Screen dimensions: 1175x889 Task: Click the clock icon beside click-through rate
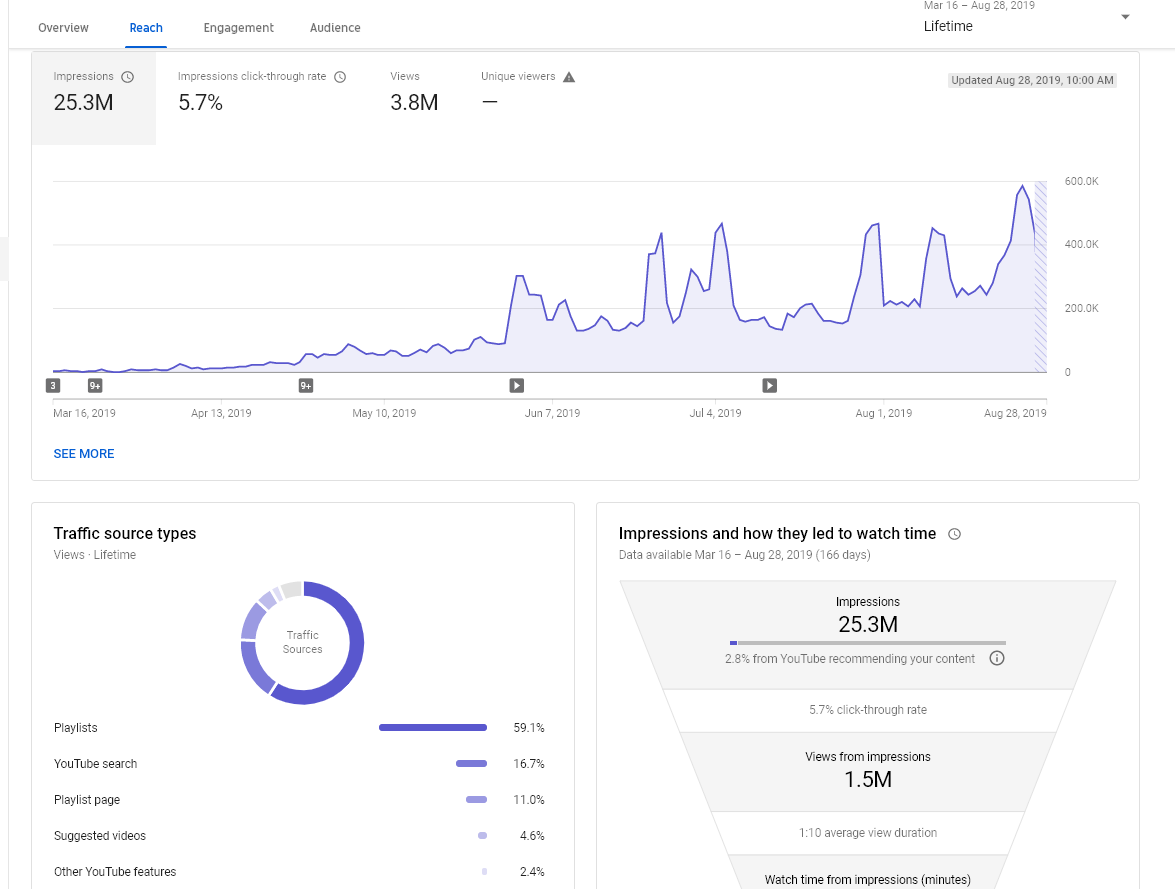click(340, 76)
